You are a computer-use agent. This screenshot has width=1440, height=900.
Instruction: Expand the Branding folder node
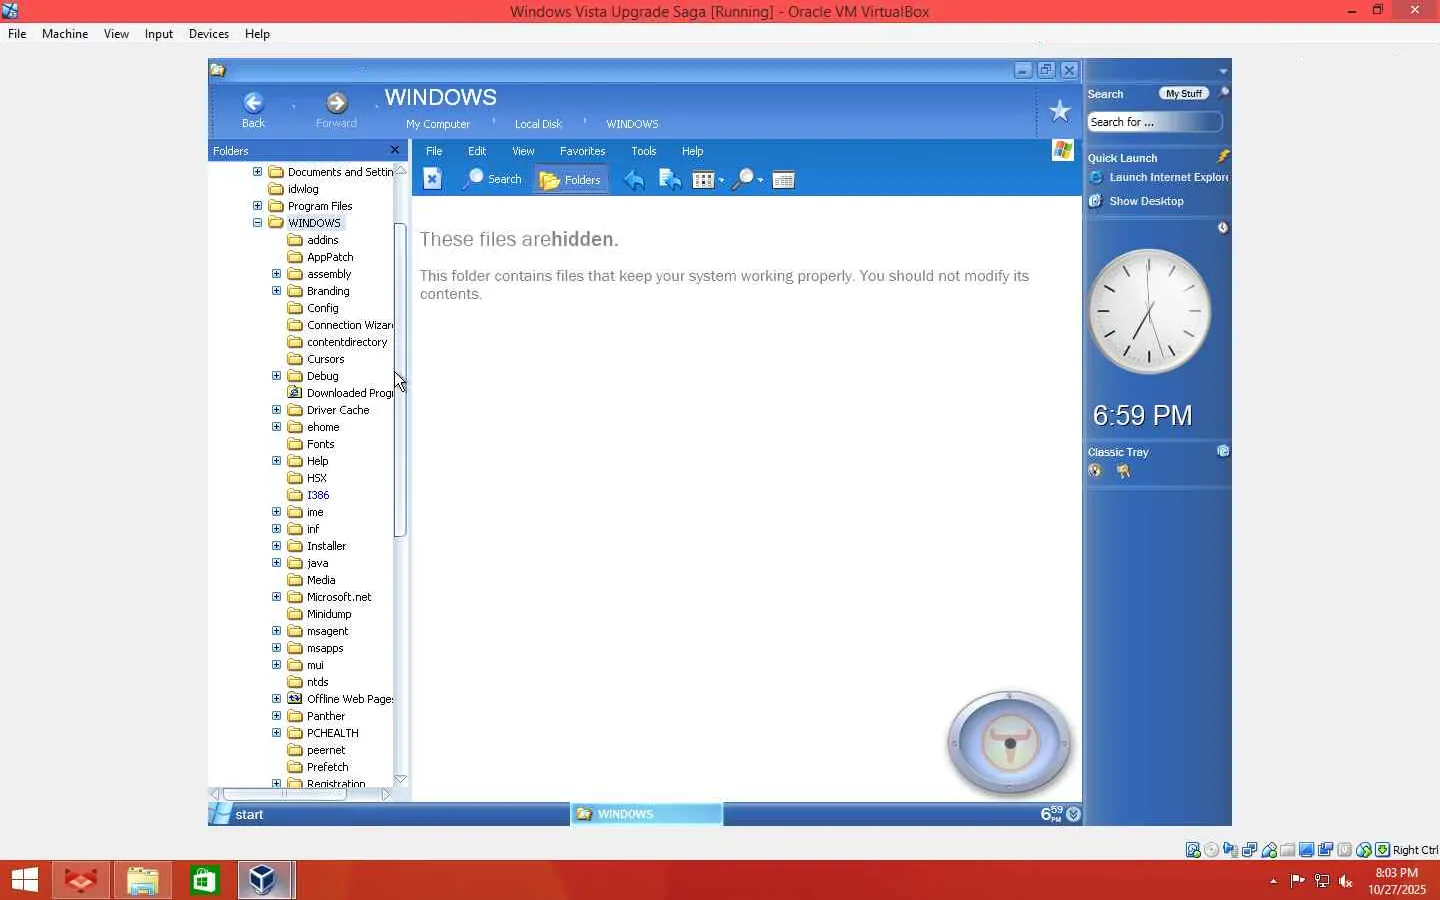click(276, 291)
